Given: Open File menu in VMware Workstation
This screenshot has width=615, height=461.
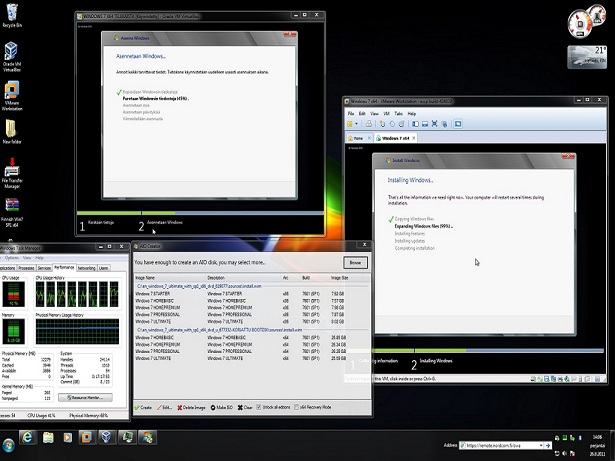Looking at the screenshot, I should click(351, 113).
